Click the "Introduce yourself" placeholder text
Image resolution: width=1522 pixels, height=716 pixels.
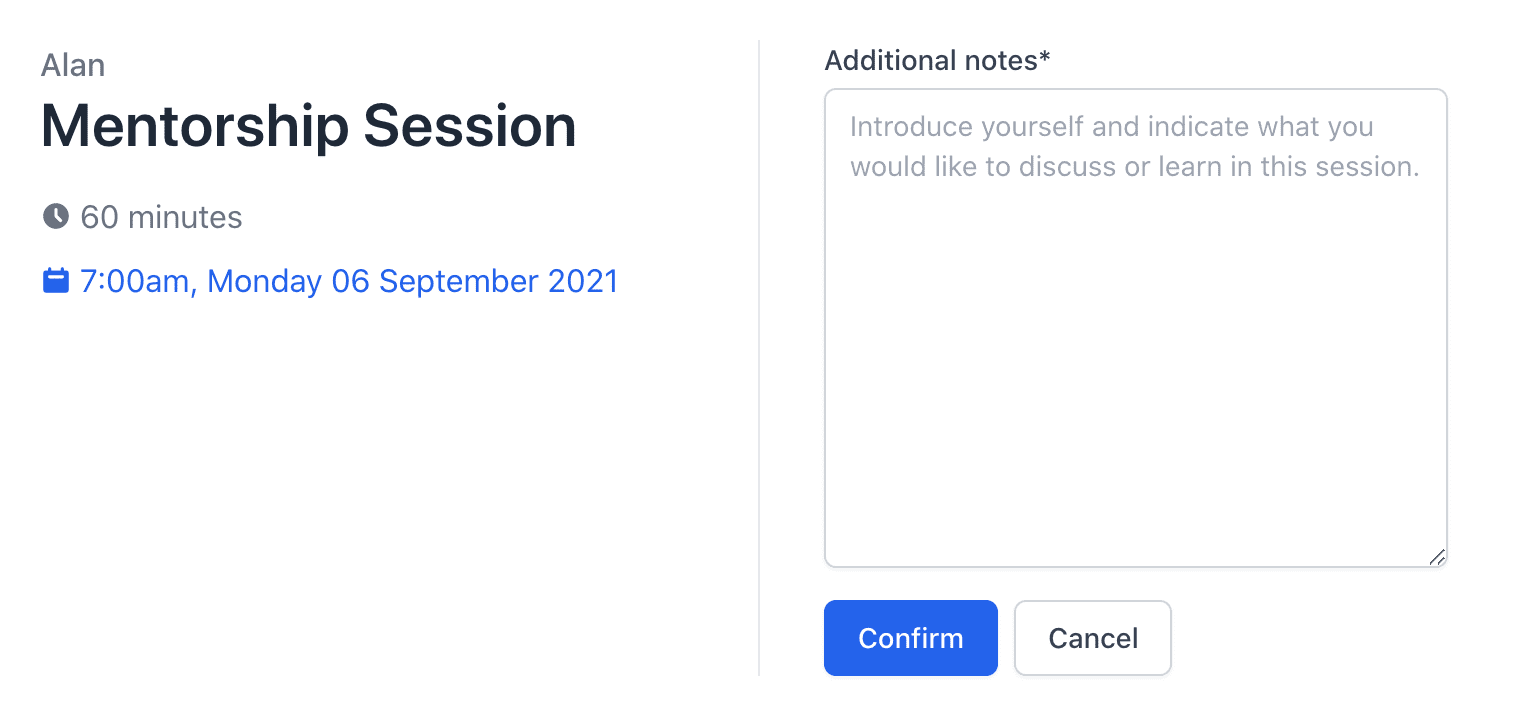[962, 127]
